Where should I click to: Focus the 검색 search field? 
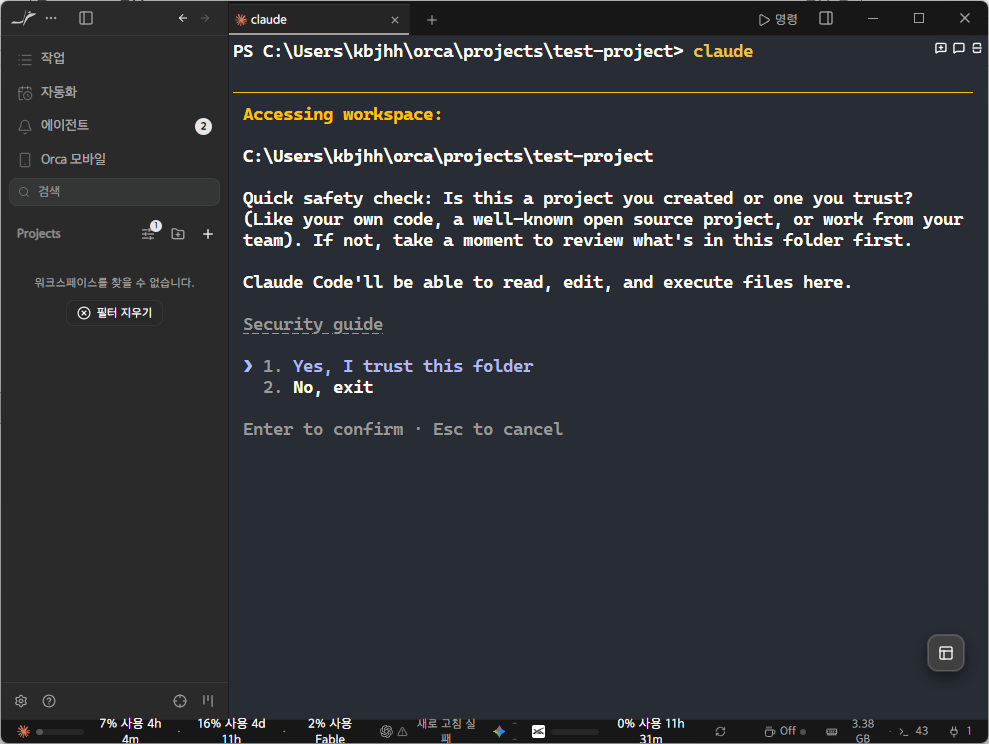click(x=114, y=192)
